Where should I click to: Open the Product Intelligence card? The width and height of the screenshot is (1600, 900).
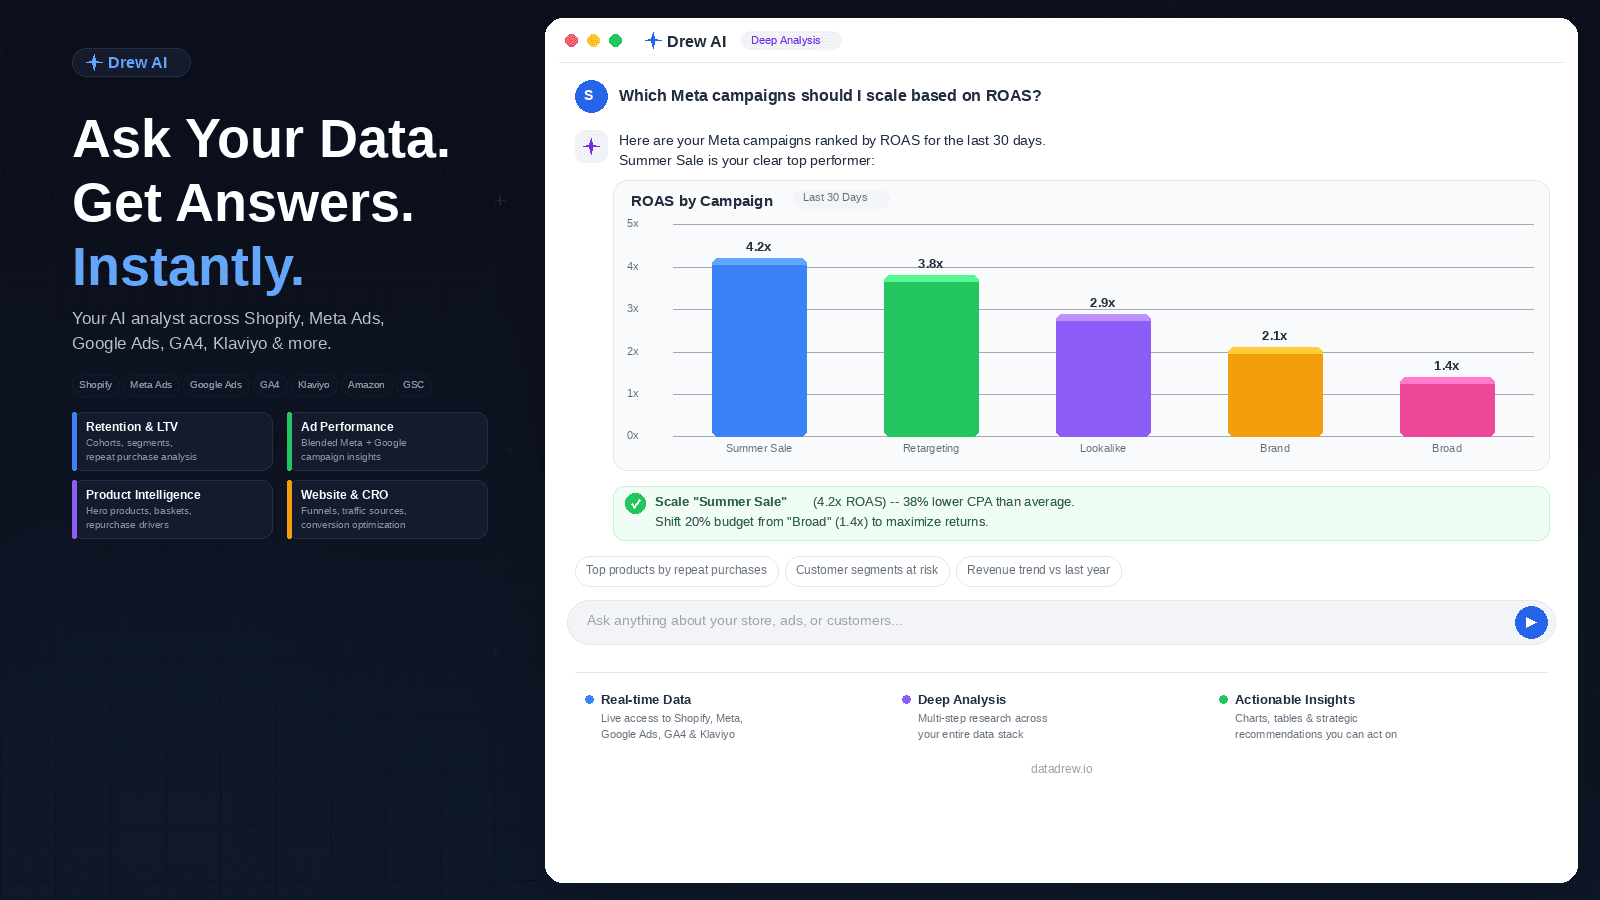[172, 509]
